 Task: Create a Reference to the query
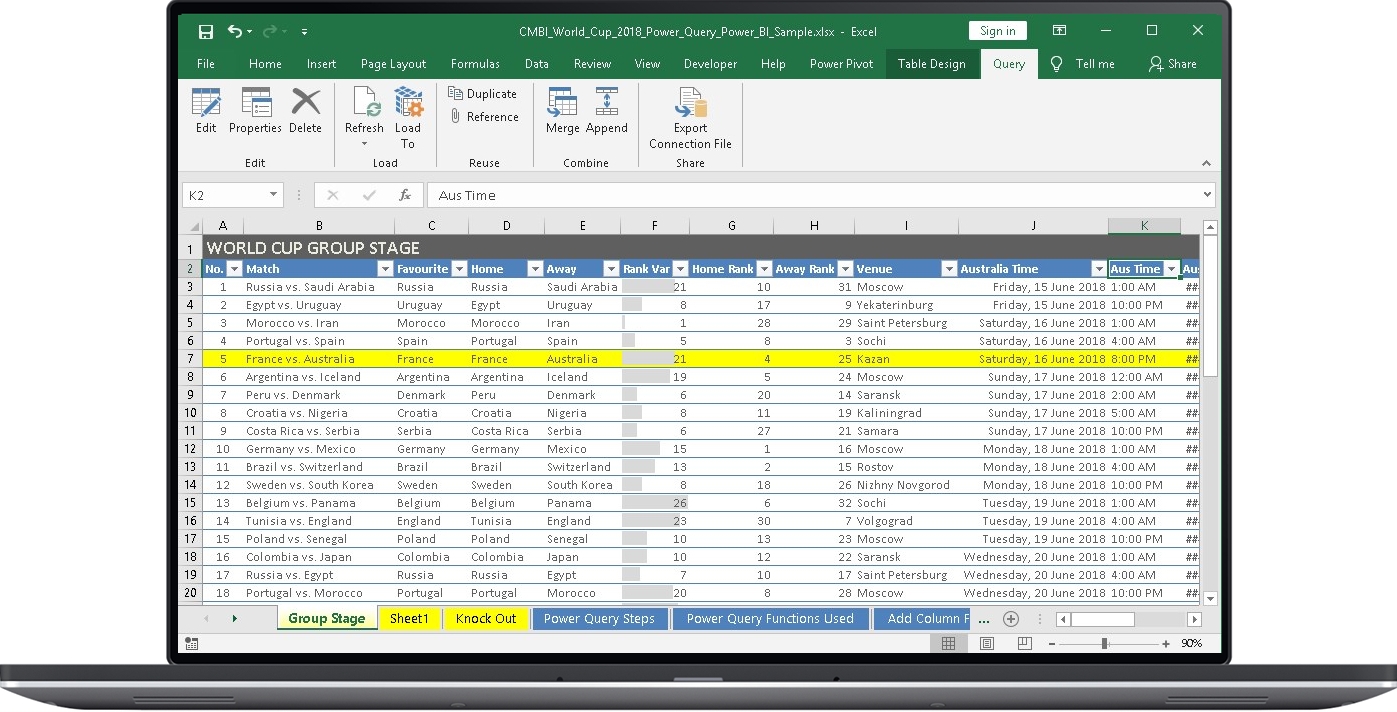483,117
